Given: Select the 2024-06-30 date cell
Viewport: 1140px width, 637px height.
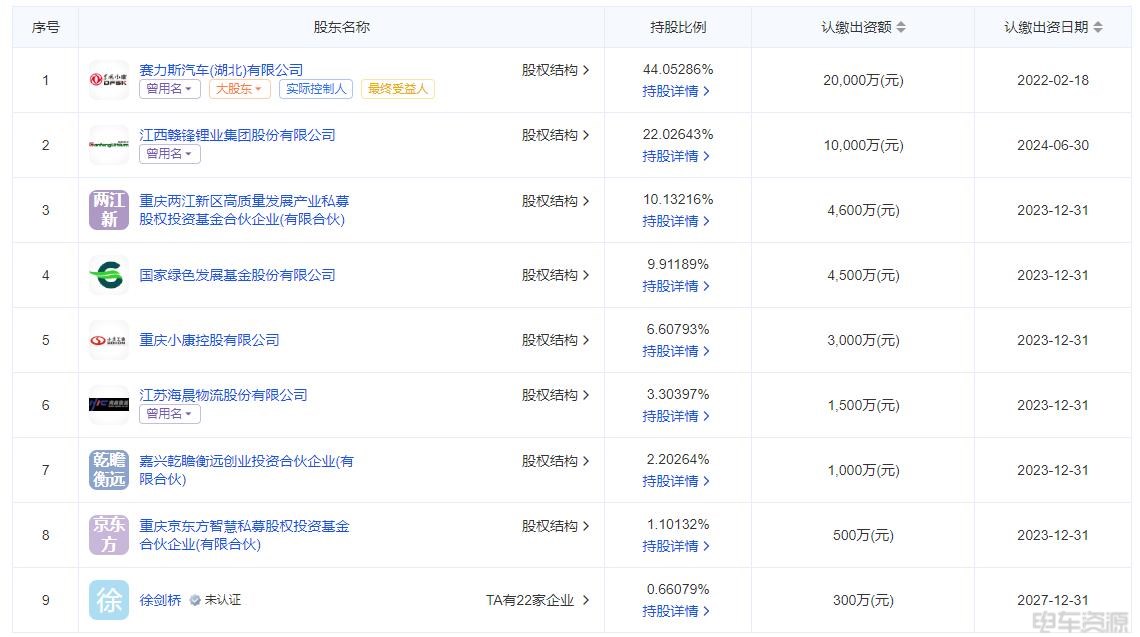Looking at the screenshot, I should coord(1053,145).
